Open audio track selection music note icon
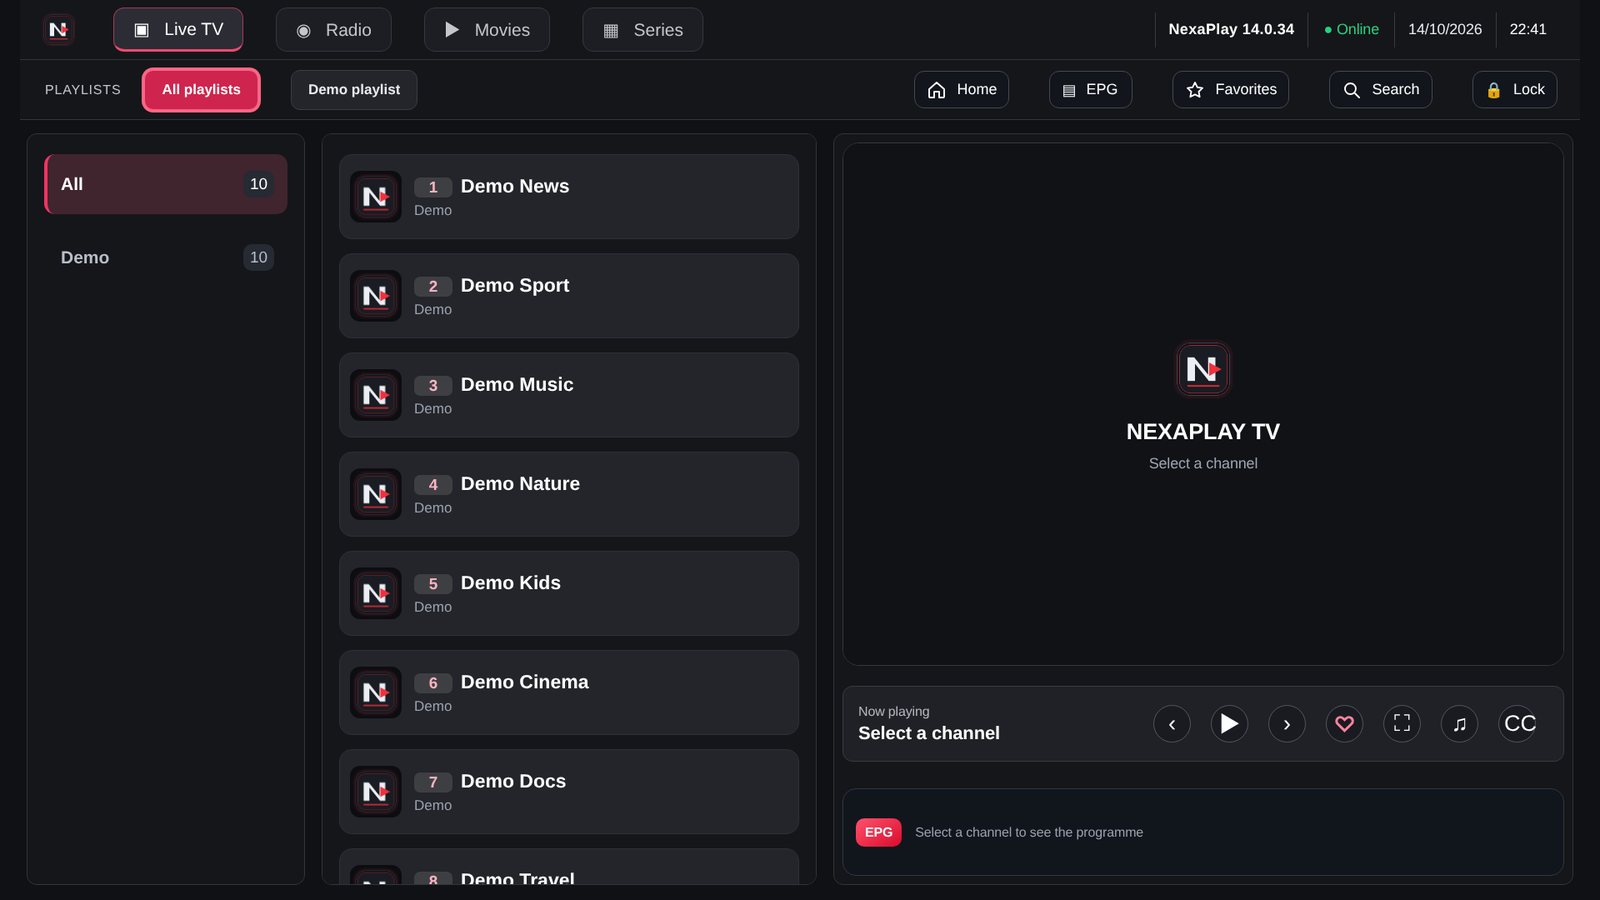Screen dimensions: 1600x900 (1460, 724)
